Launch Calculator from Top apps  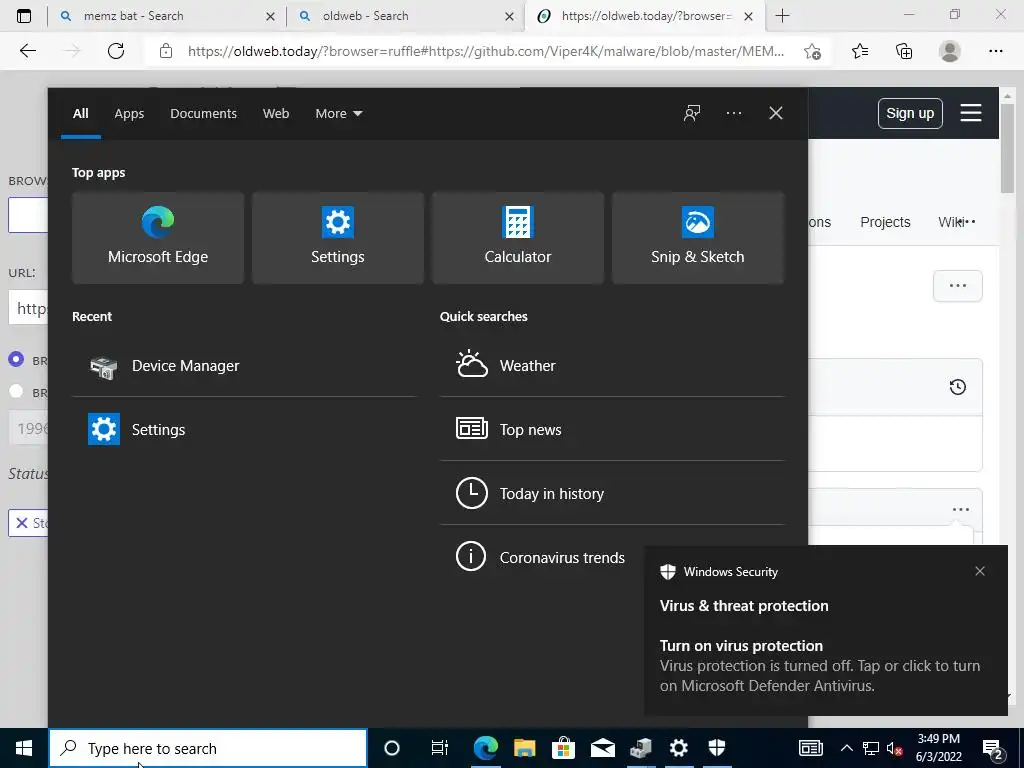[x=518, y=238]
